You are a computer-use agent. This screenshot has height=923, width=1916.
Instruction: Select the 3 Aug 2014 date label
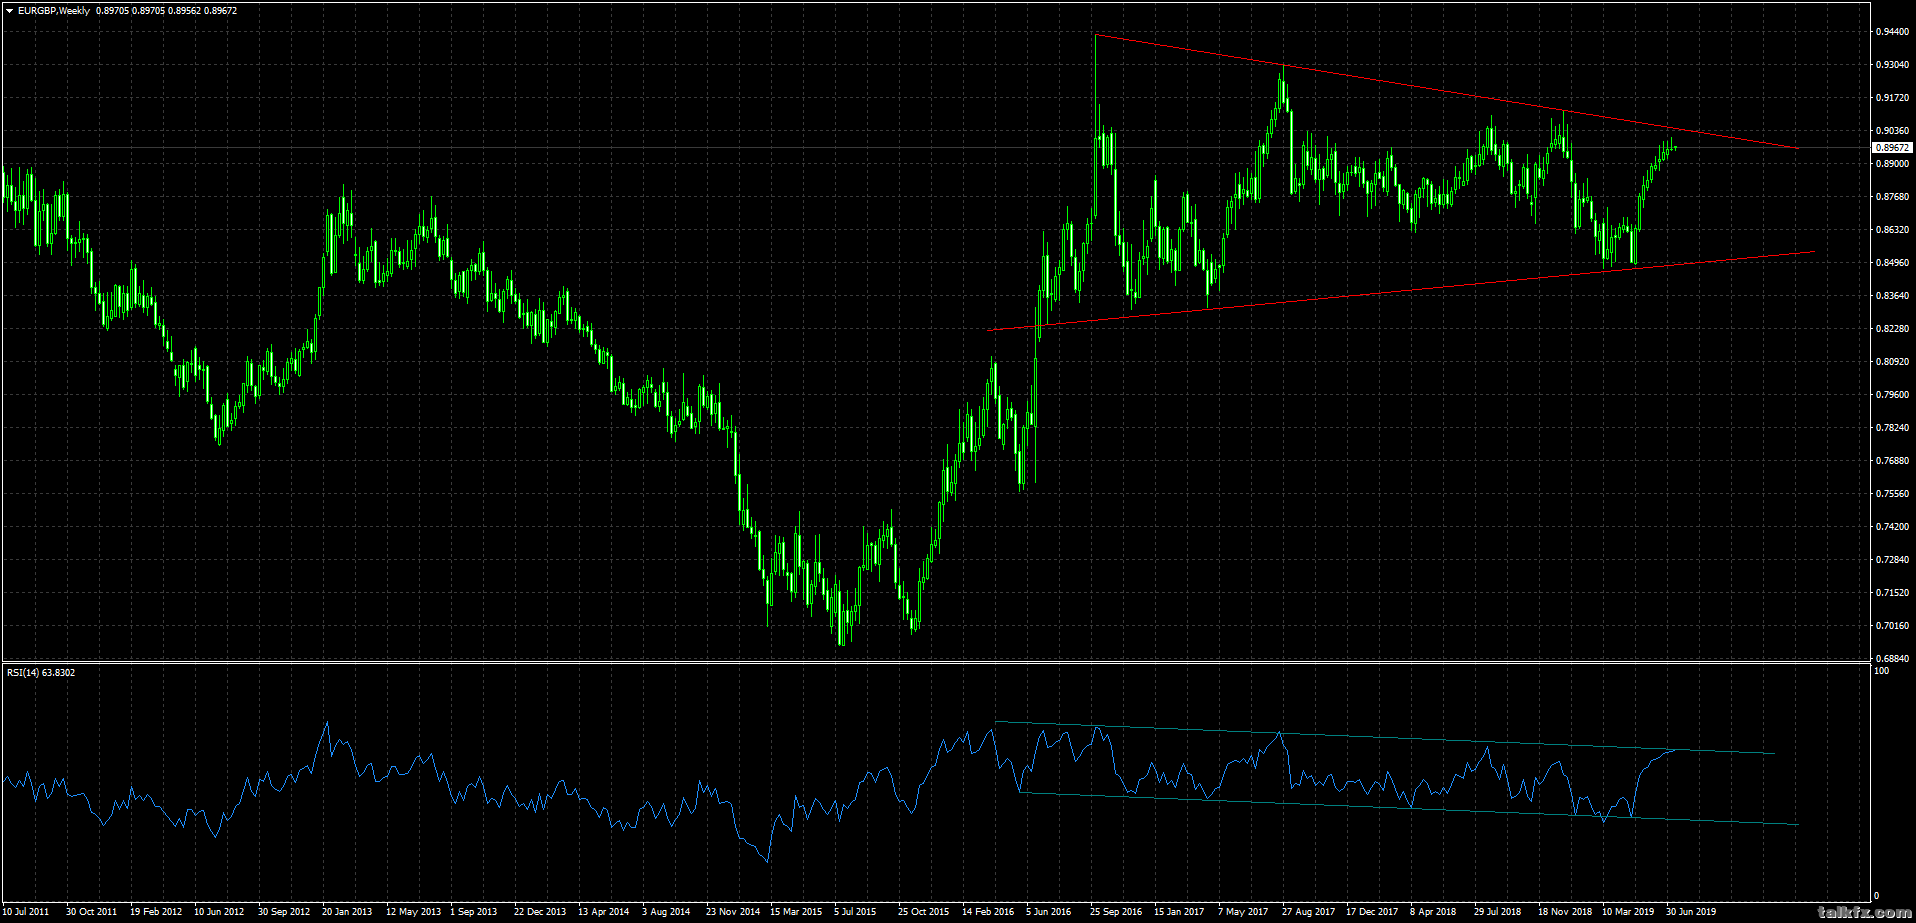(666, 912)
